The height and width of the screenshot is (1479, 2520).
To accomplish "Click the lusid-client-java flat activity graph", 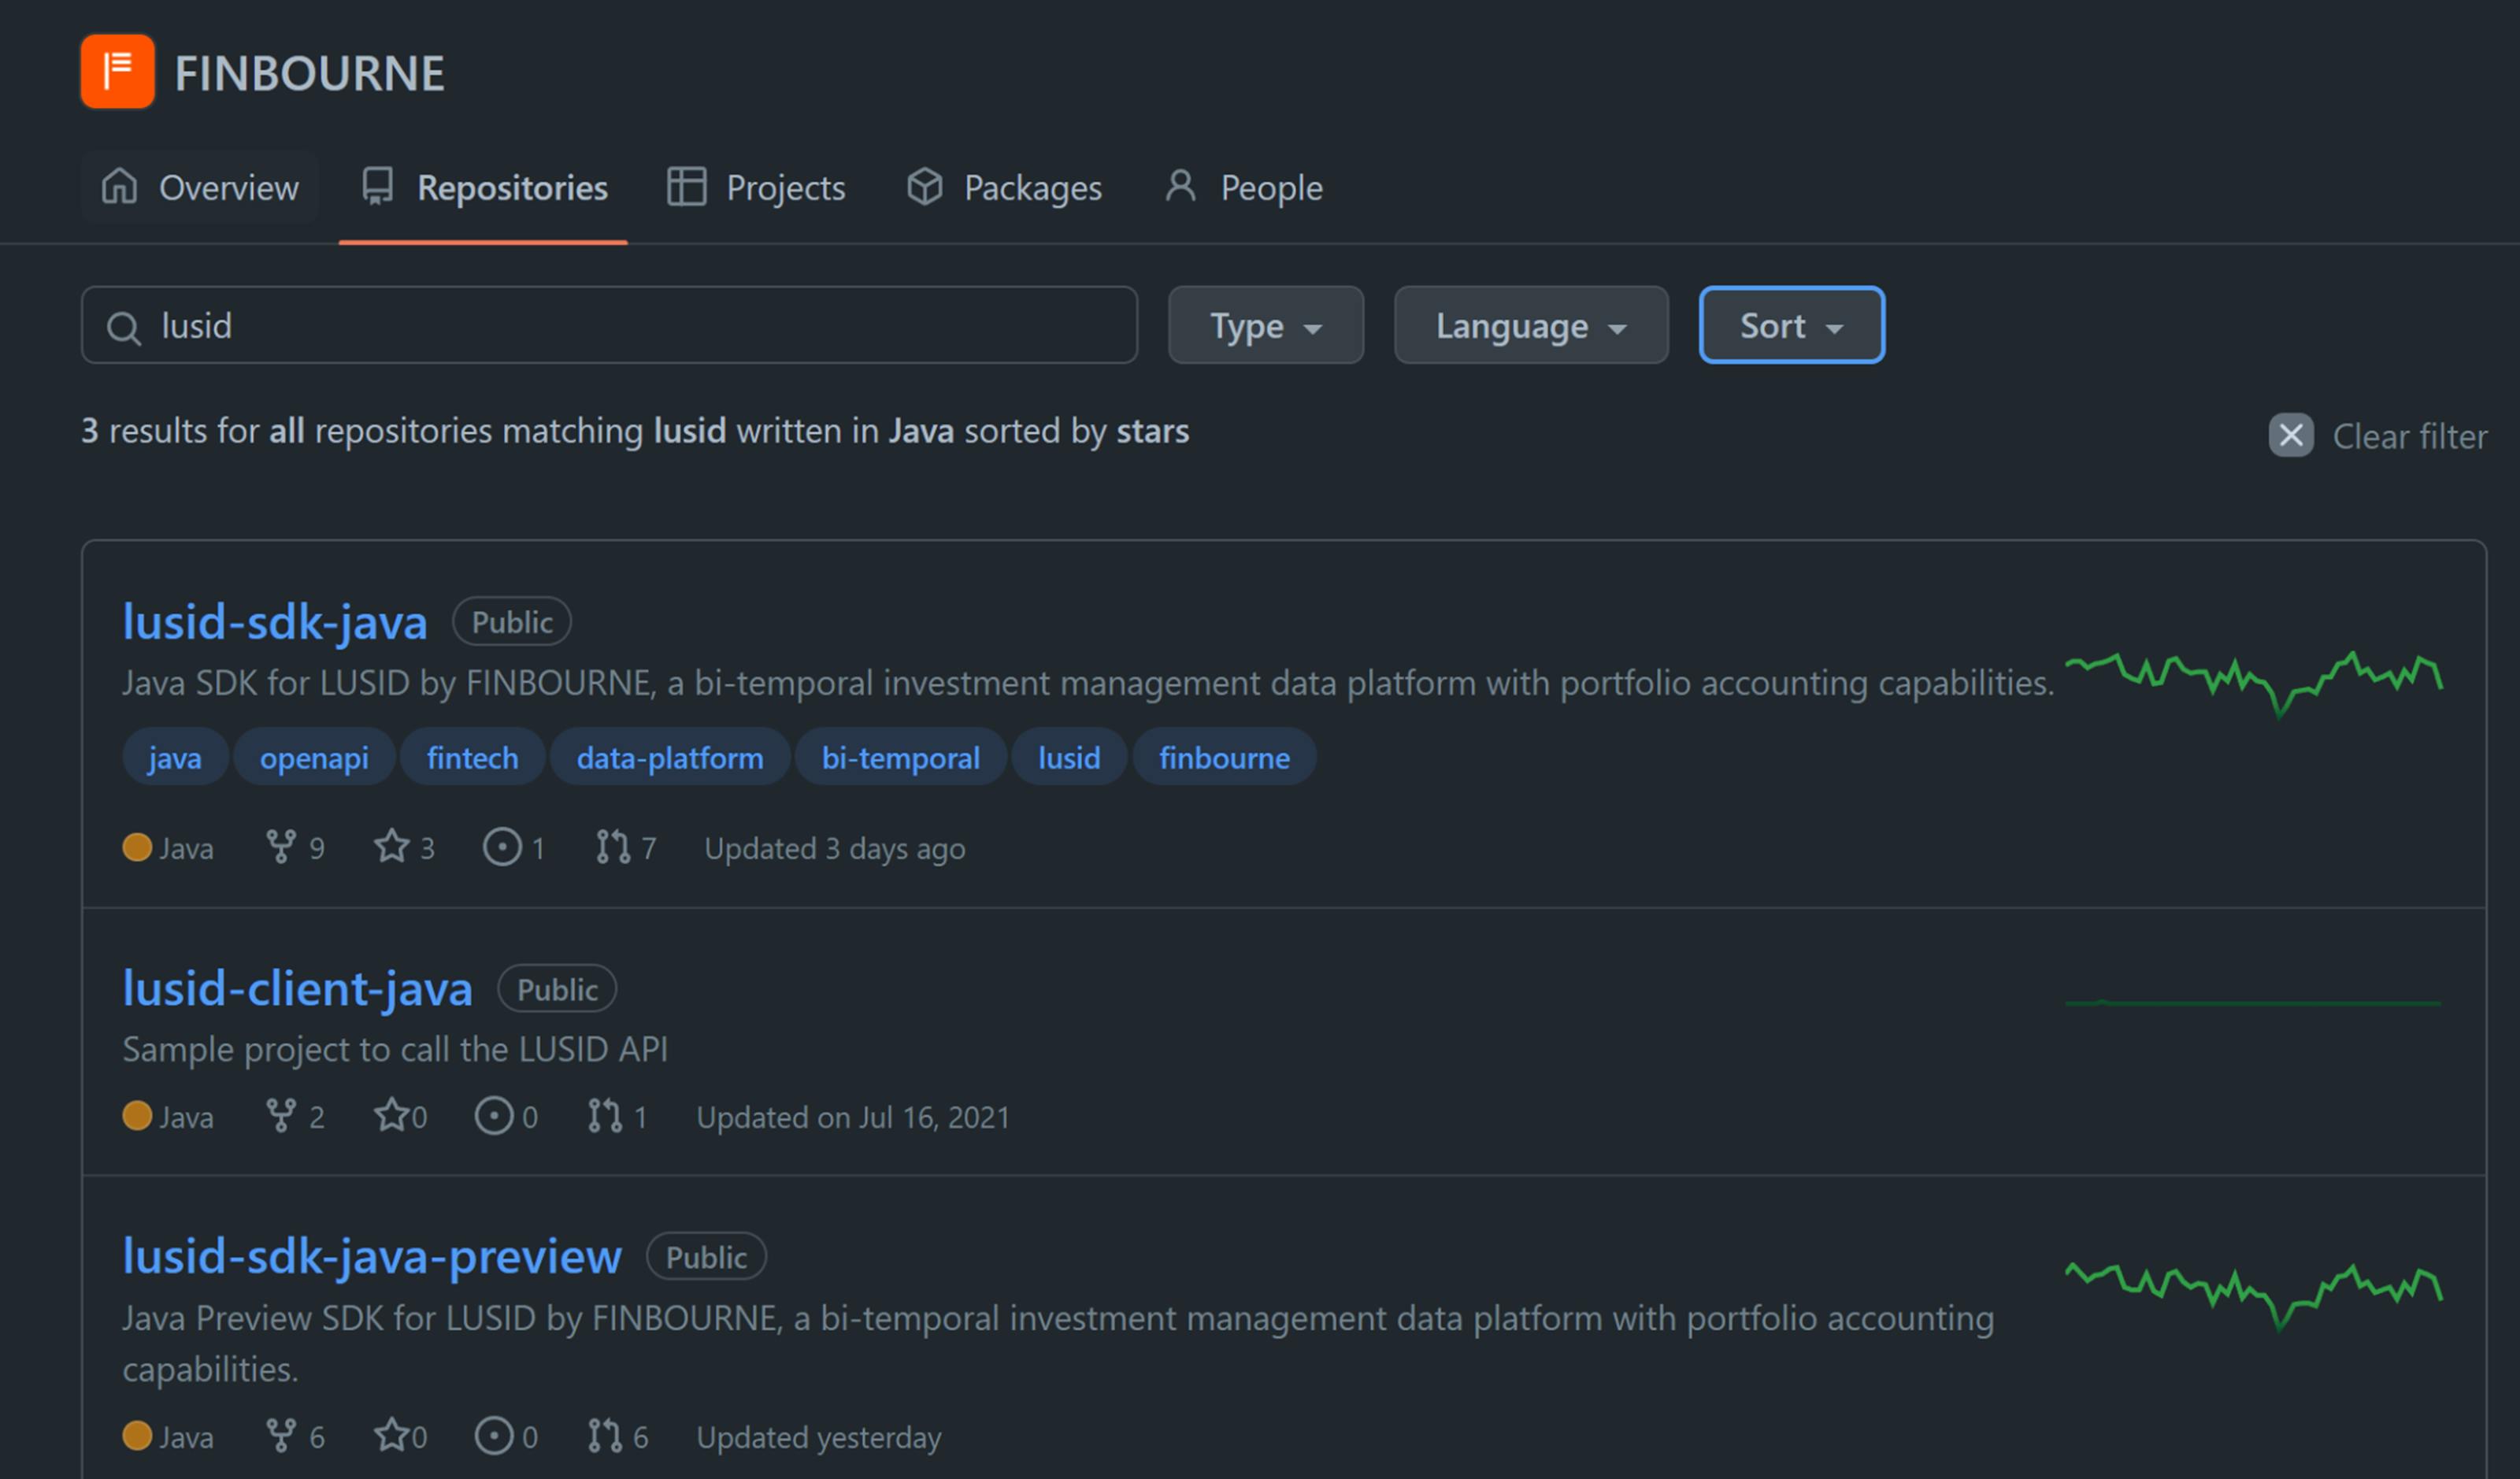I will (2253, 1002).
